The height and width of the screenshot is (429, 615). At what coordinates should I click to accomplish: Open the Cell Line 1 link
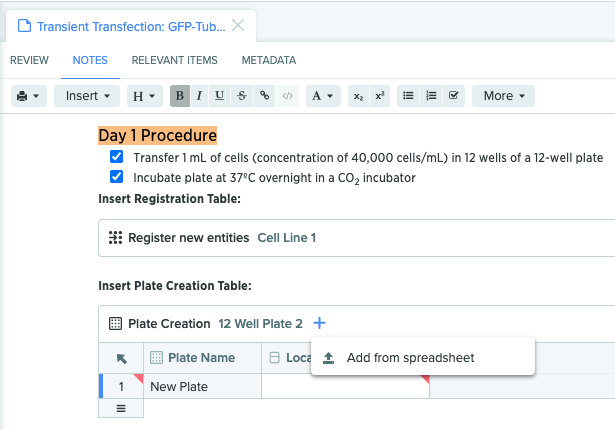(x=286, y=238)
